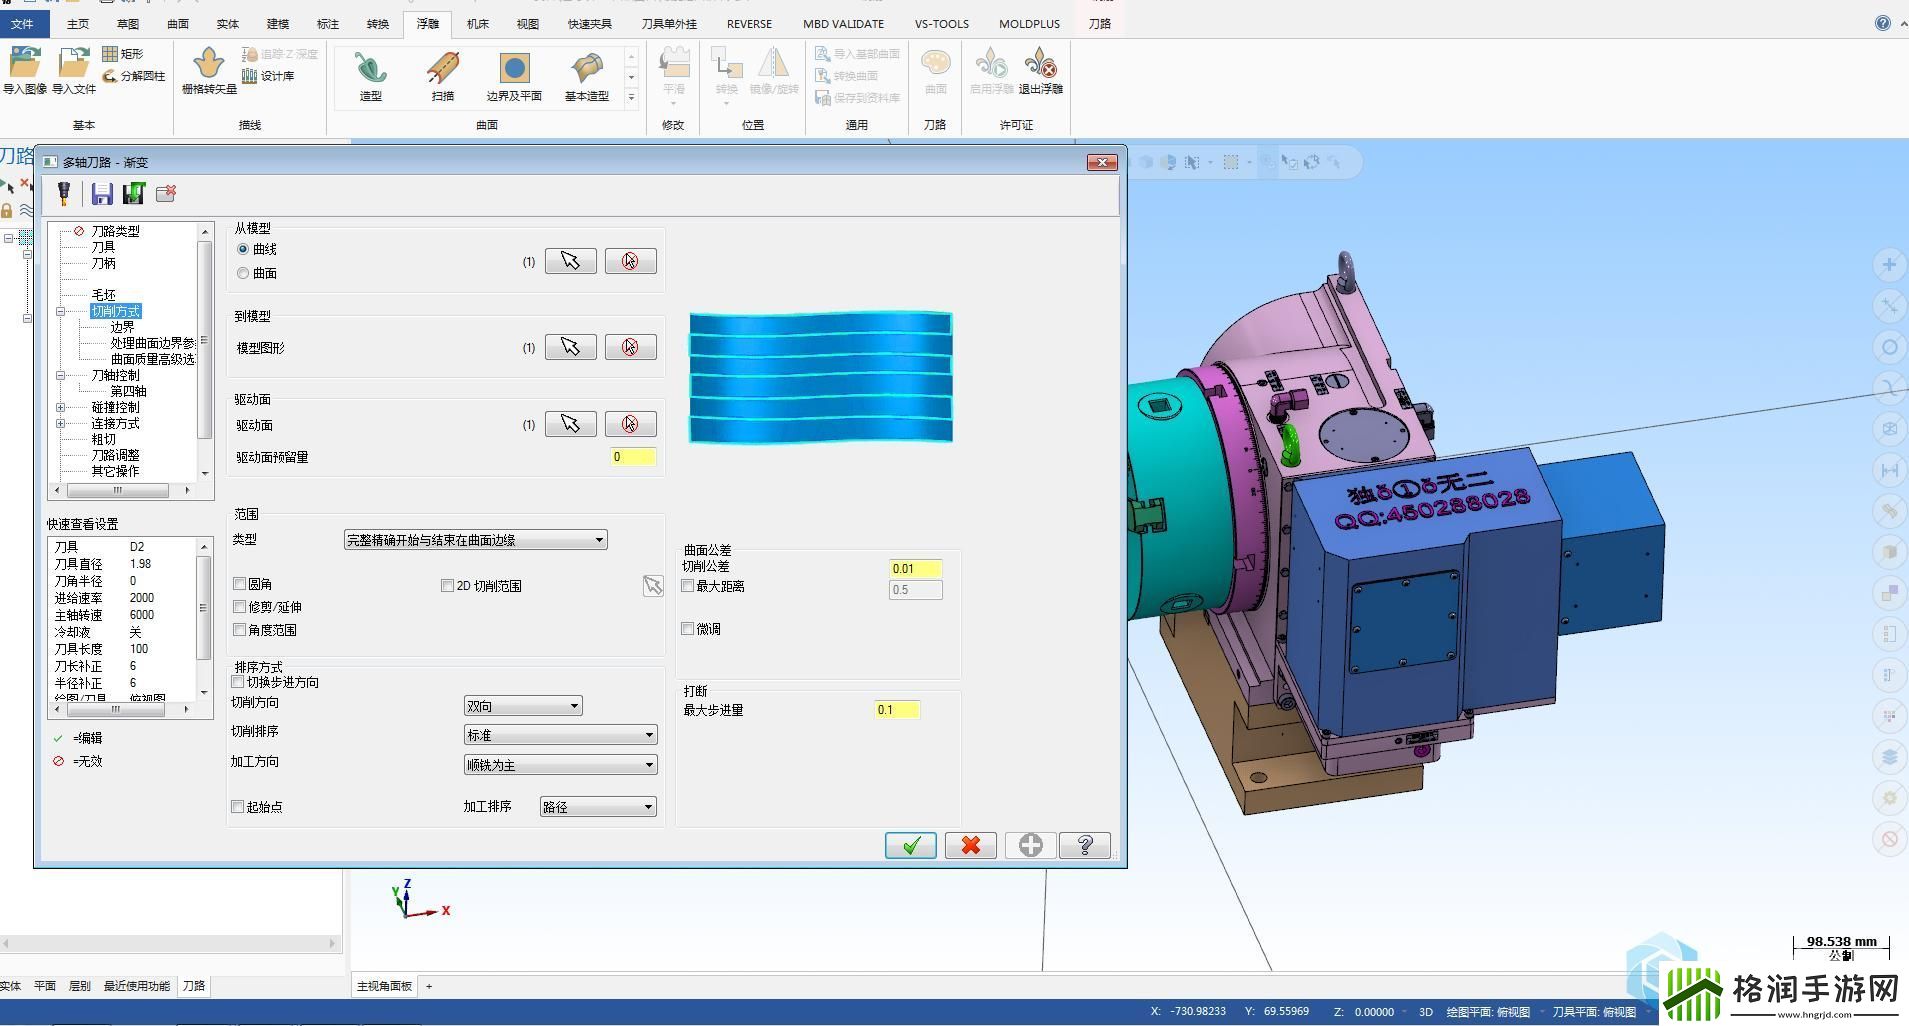Click the green checkmark OK button
The height and width of the screenshot is (1026, 1909).
click(910, 846)
